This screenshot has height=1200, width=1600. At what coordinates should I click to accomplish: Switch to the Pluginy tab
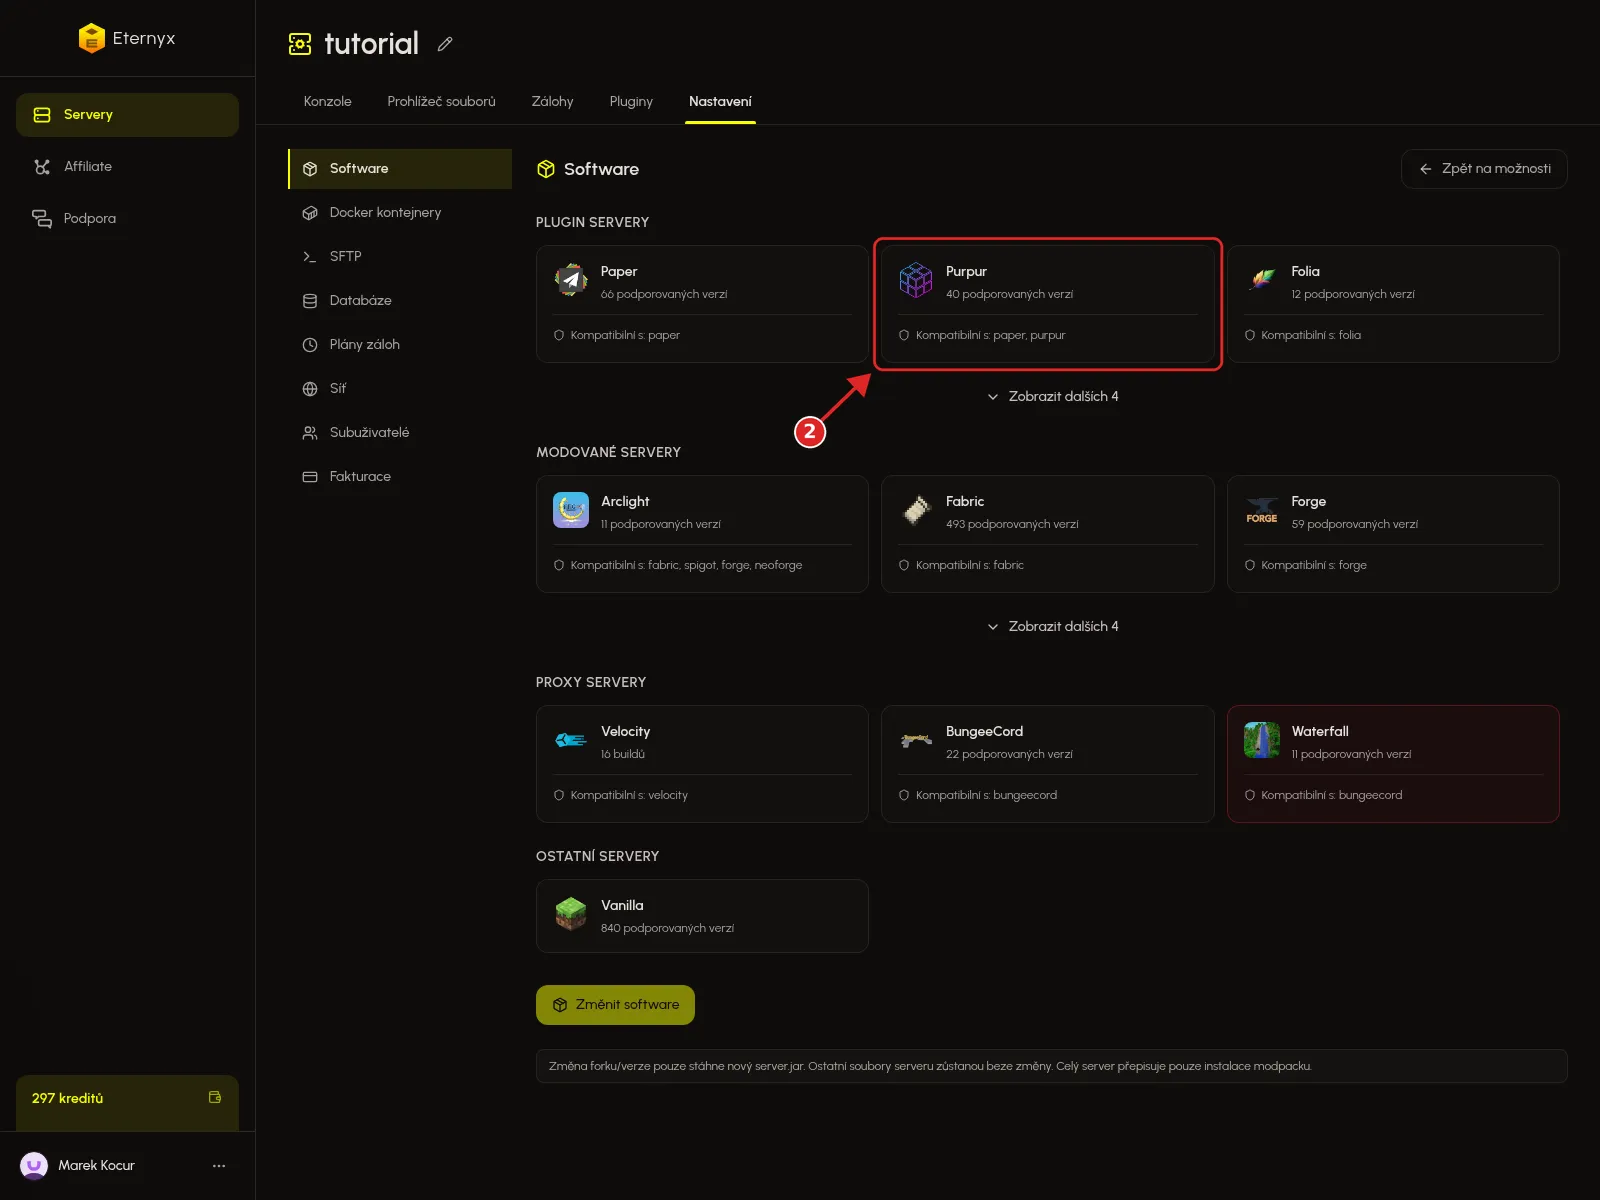tap(631, 102)
